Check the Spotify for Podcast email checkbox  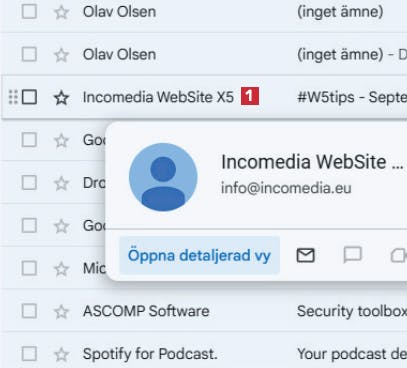pyautogui.click(x=29, y=354)
